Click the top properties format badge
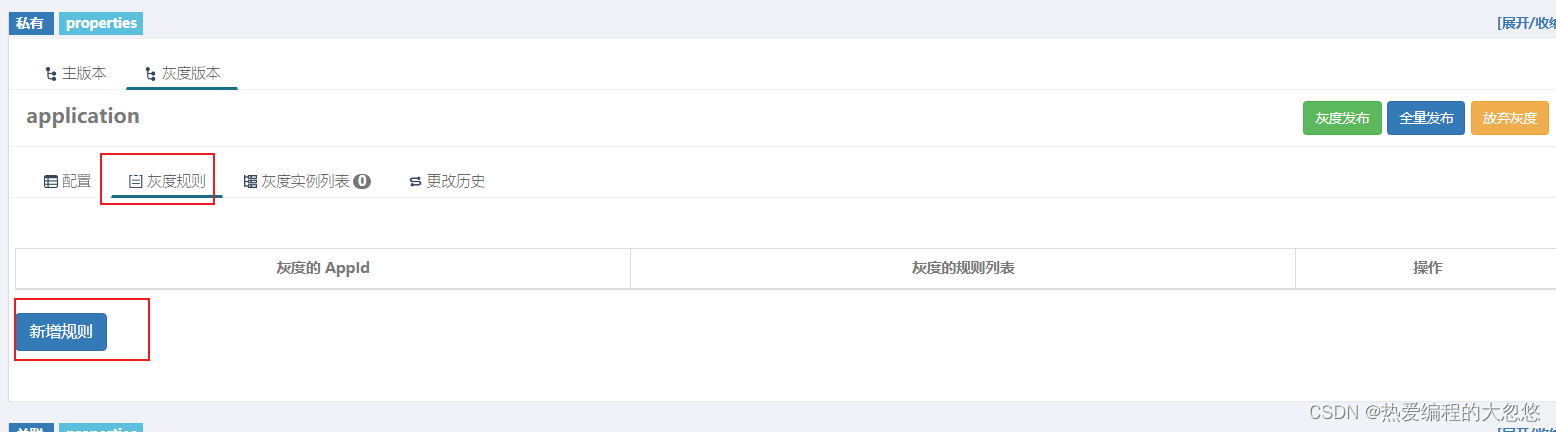This screenshot has height=432, width=1556. point(101,23)
